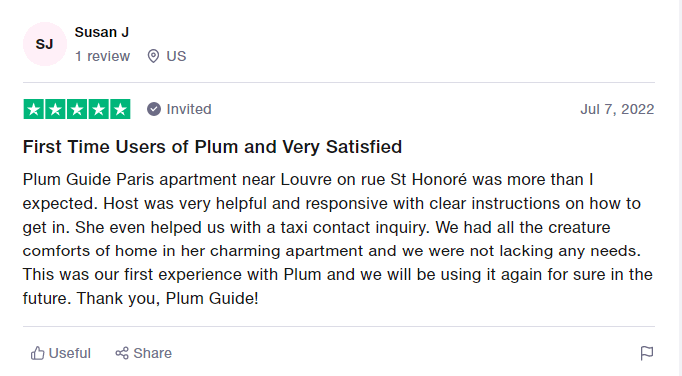Image resolution: width=682 pixels, height=376 pixels.
Task: Click the Share button label
Action: pyautogui.click(x=153, y=353)
